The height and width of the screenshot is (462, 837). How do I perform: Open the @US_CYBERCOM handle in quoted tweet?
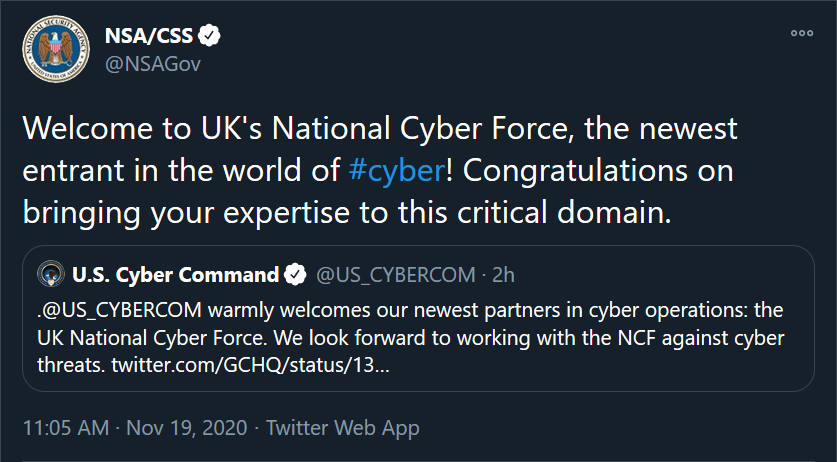pos(396,275)
